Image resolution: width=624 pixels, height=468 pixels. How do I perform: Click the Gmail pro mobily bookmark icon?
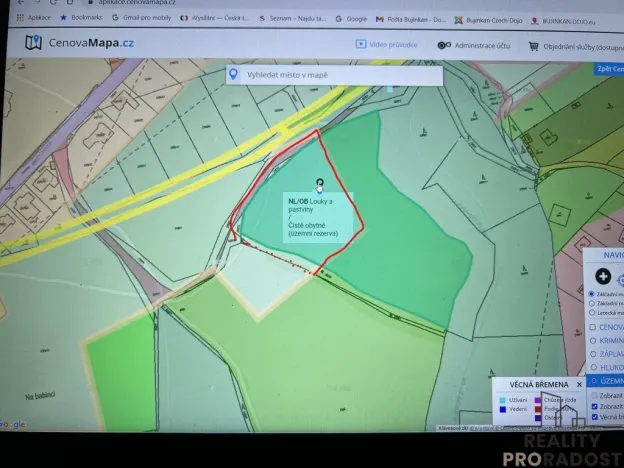click(114, 18)
